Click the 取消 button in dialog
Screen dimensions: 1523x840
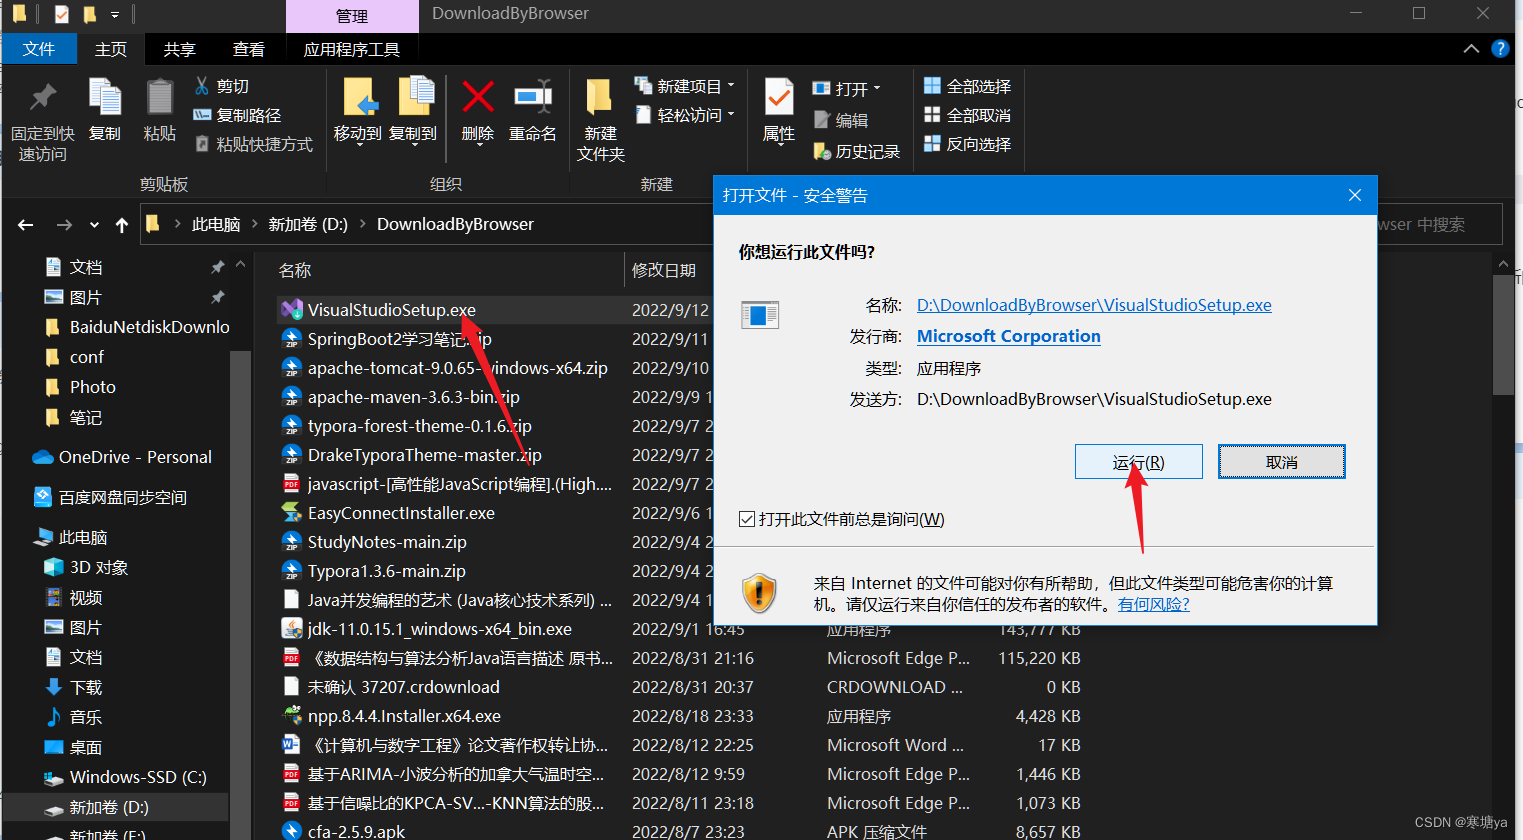coord(1281,462)
